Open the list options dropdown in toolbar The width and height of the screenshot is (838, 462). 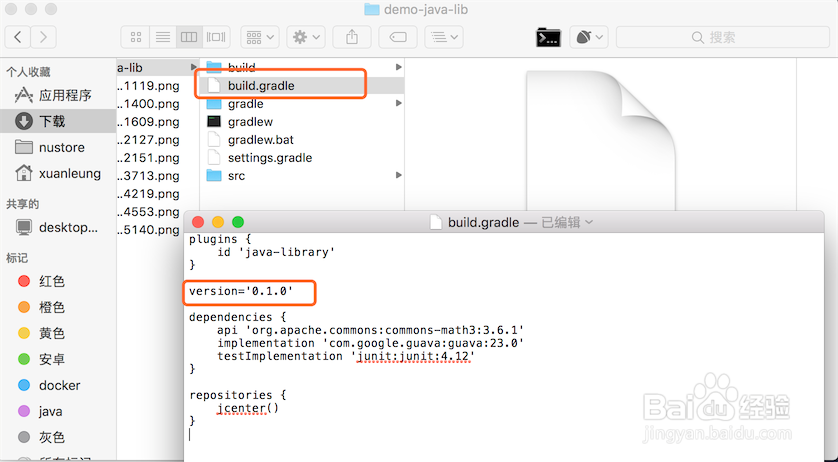tap(444, 37)
